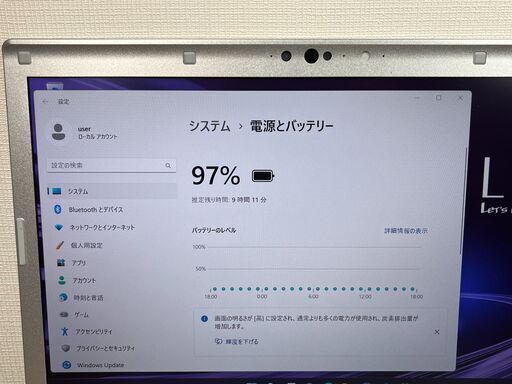The width and height of the screenshot is (512, 384).
Task: Click the プライバシーとセキュリティ shield icon
Action: point(66,348)
